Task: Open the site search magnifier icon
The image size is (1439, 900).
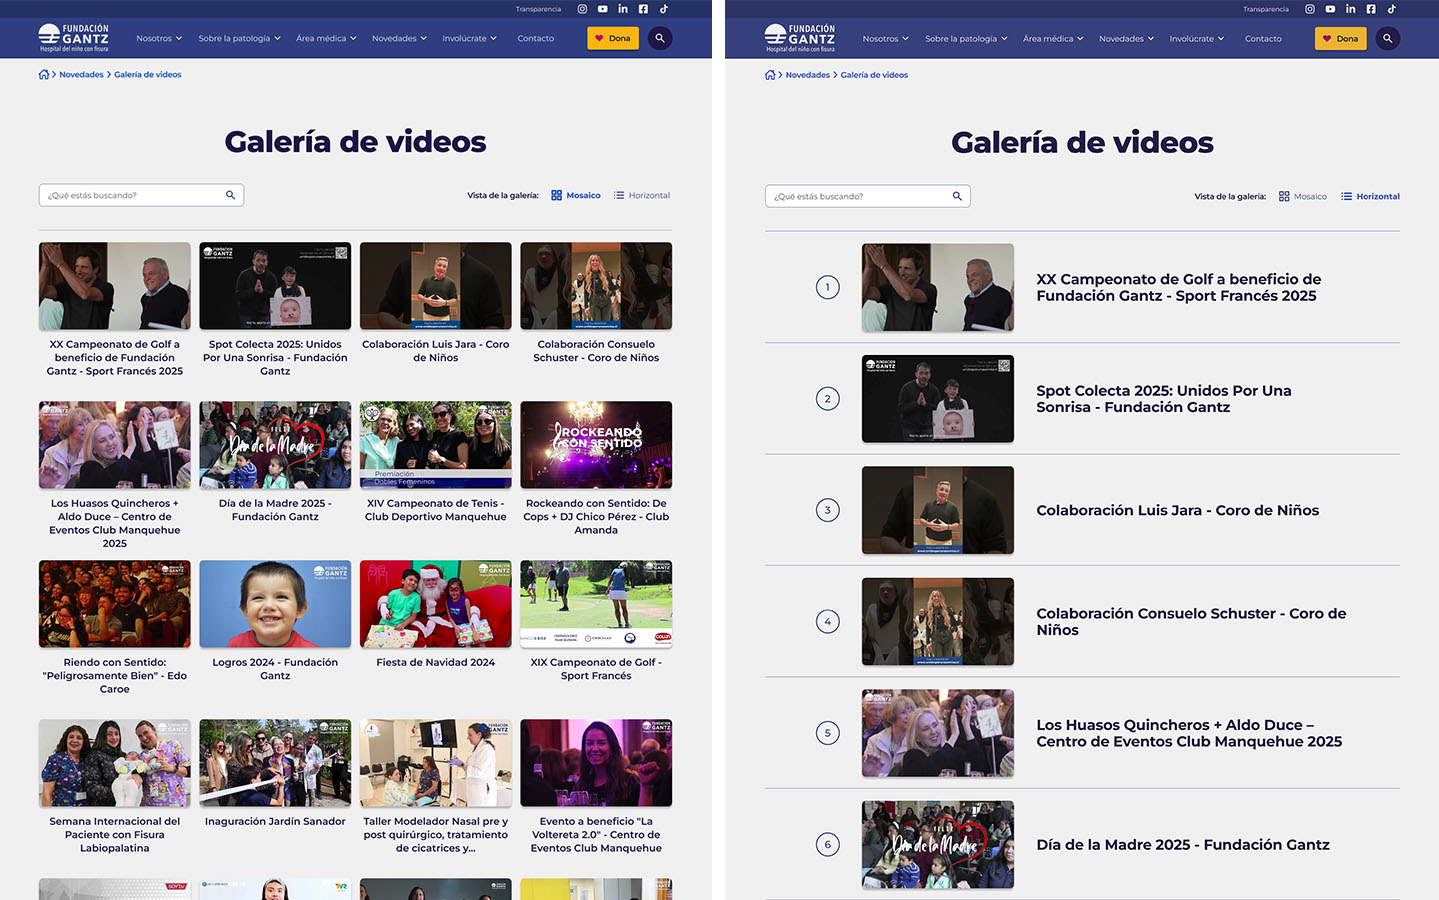Action: pyautogui.click(x=659, y=37)
